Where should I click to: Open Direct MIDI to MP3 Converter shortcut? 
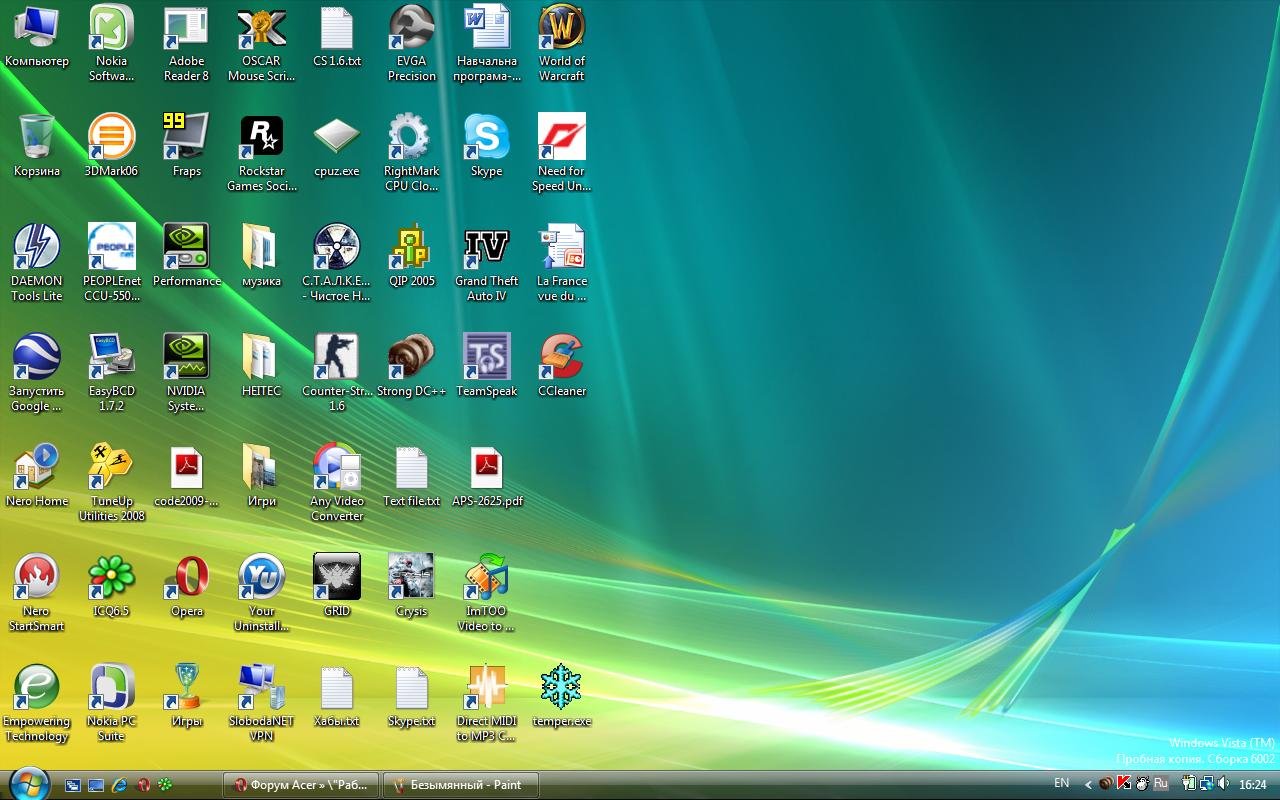[x=487, y=687]
